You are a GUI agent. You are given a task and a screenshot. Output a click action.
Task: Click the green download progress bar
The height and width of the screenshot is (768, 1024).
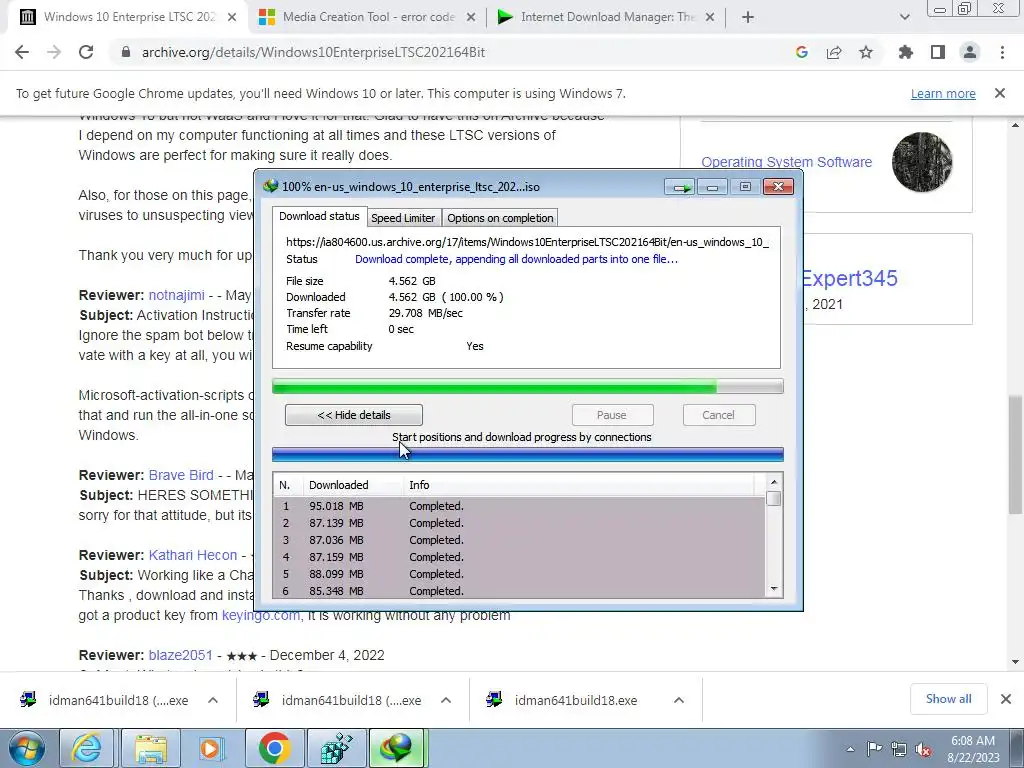coord(528,387)
